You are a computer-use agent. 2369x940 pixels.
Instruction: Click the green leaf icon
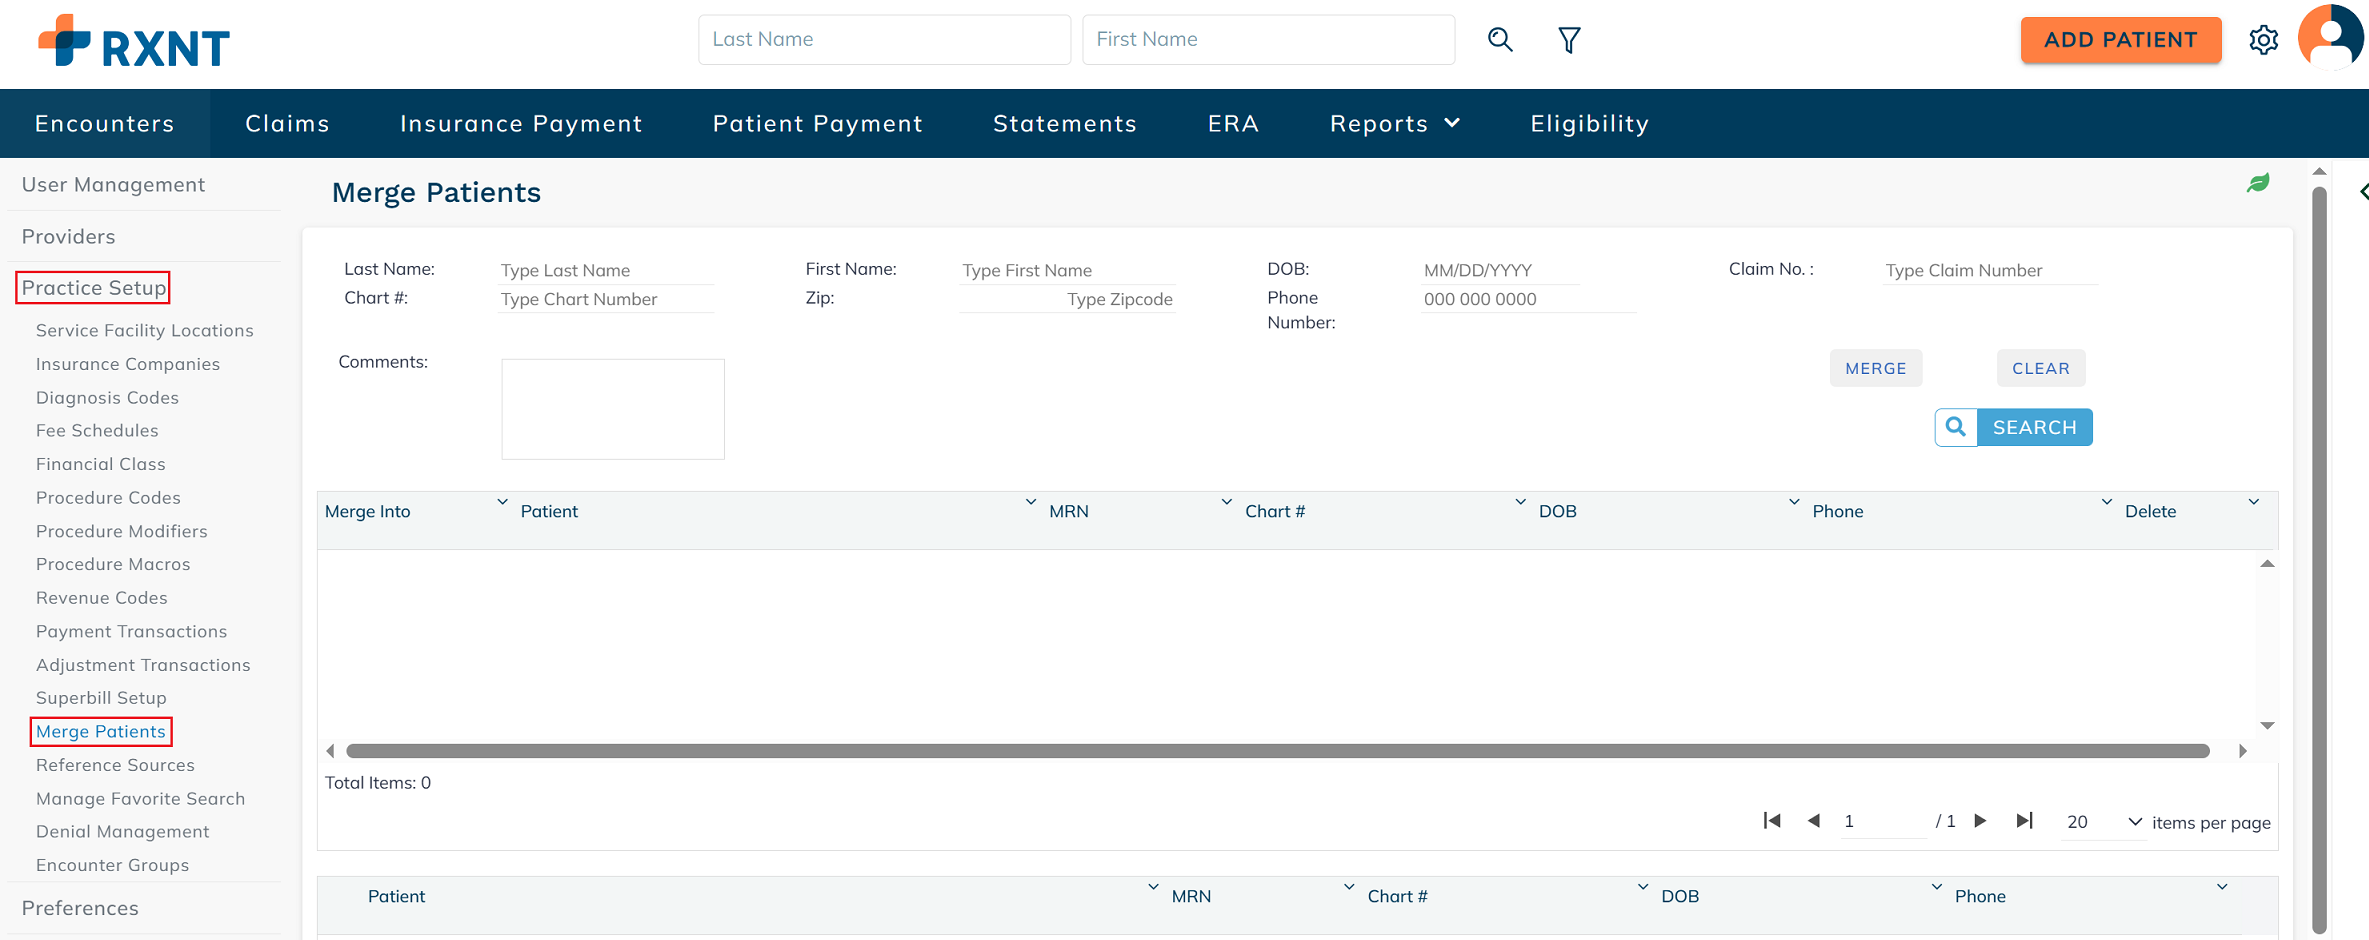click(2258, 183)
